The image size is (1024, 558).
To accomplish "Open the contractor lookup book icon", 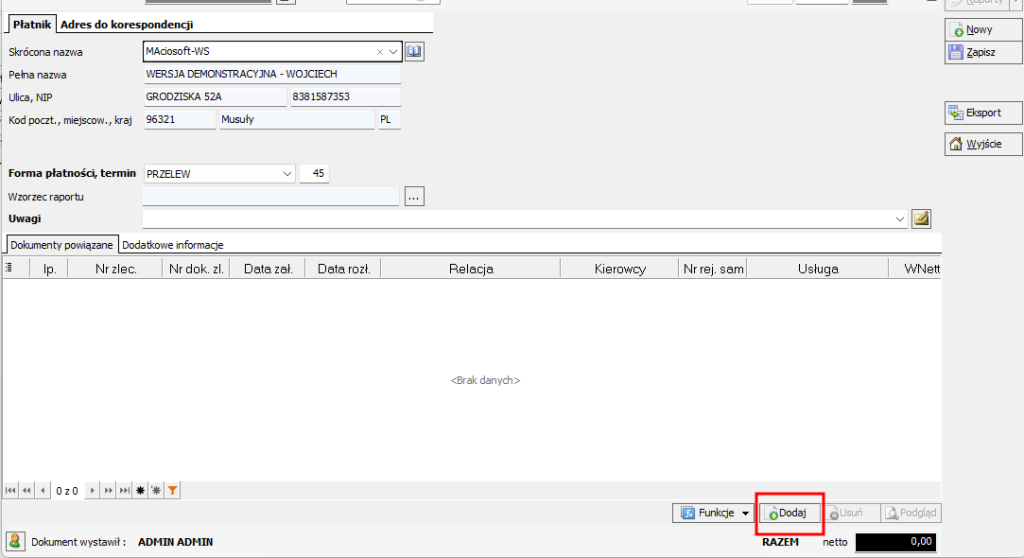I will point(415,51).
